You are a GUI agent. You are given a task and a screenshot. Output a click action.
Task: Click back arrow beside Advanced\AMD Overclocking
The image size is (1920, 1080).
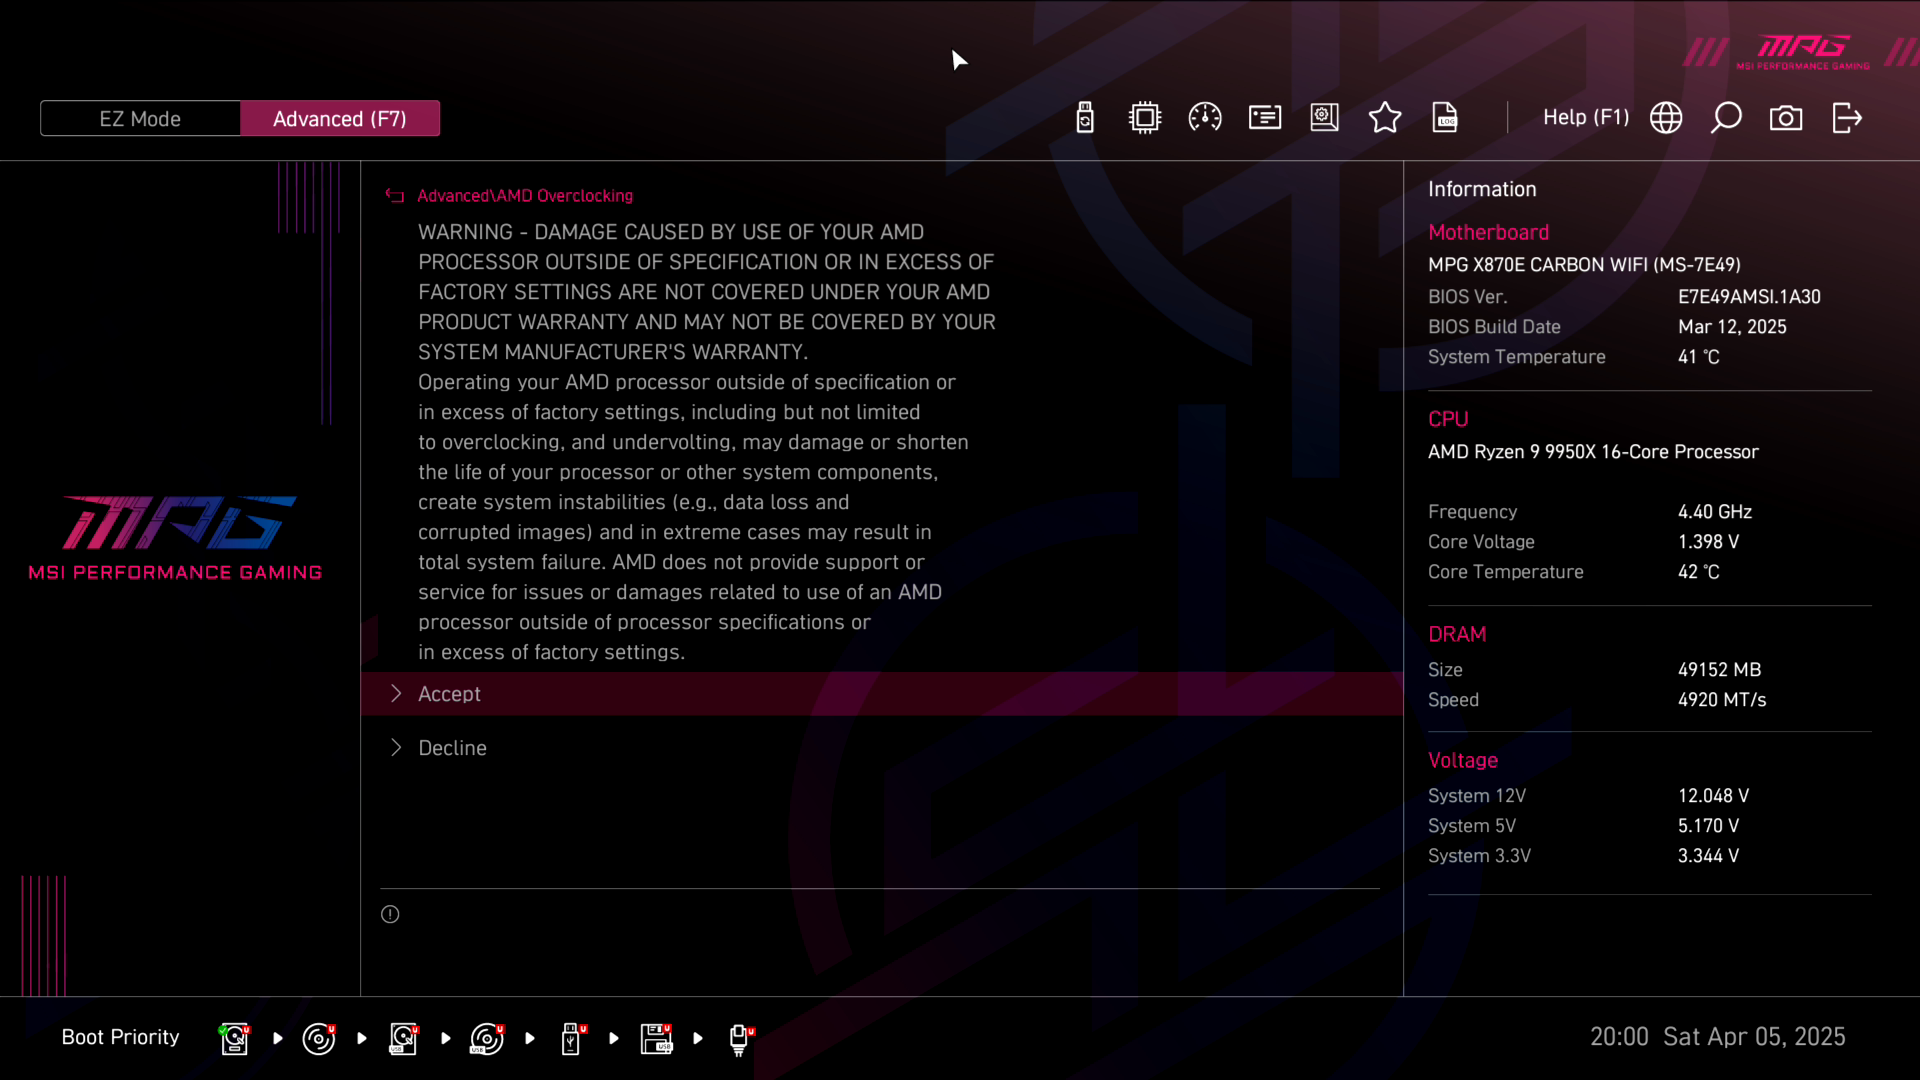click(395, 196)
